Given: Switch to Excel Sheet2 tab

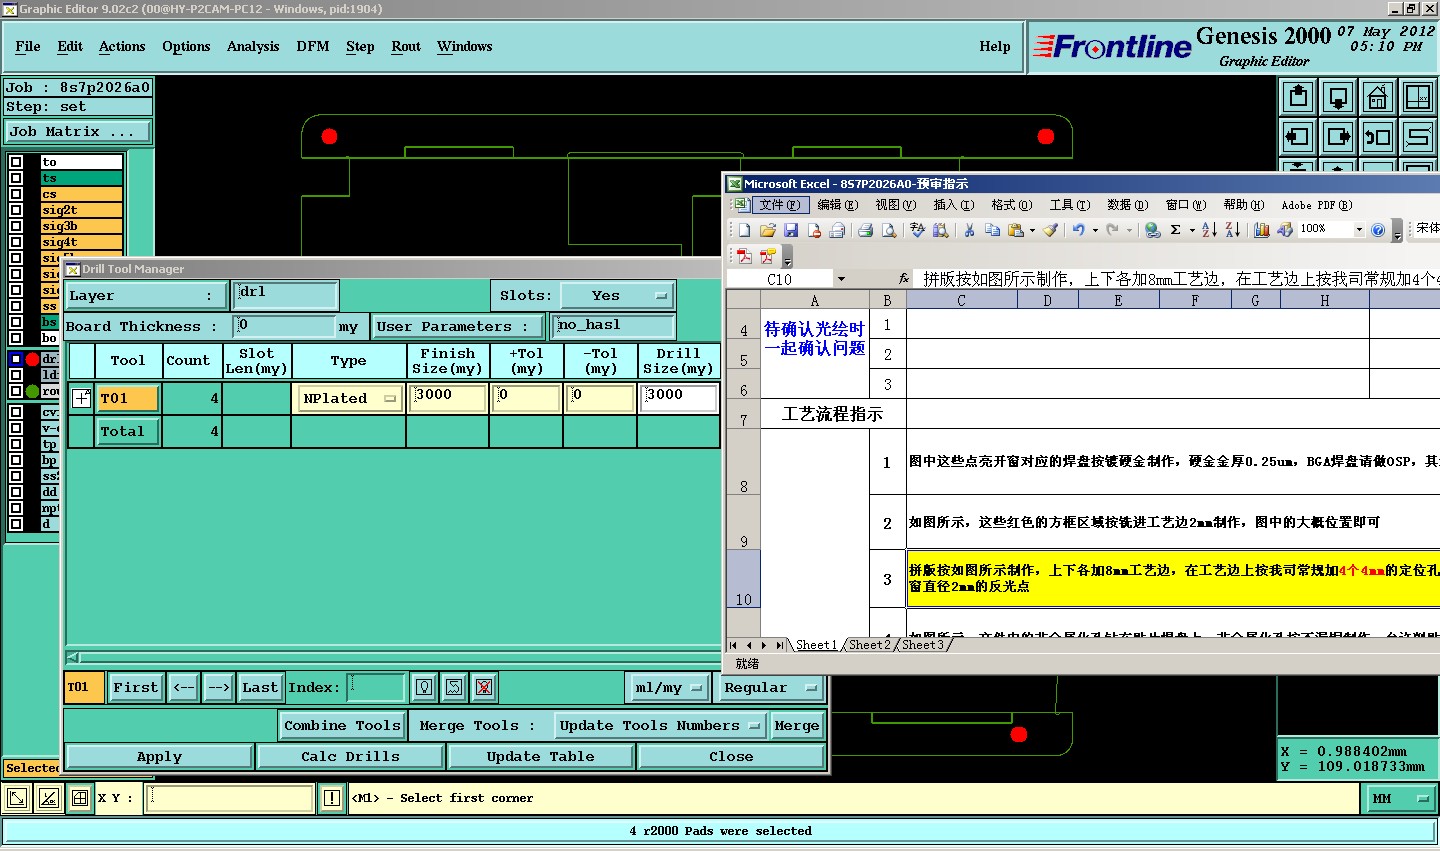Looking at the screenshot, I should 869,645.
